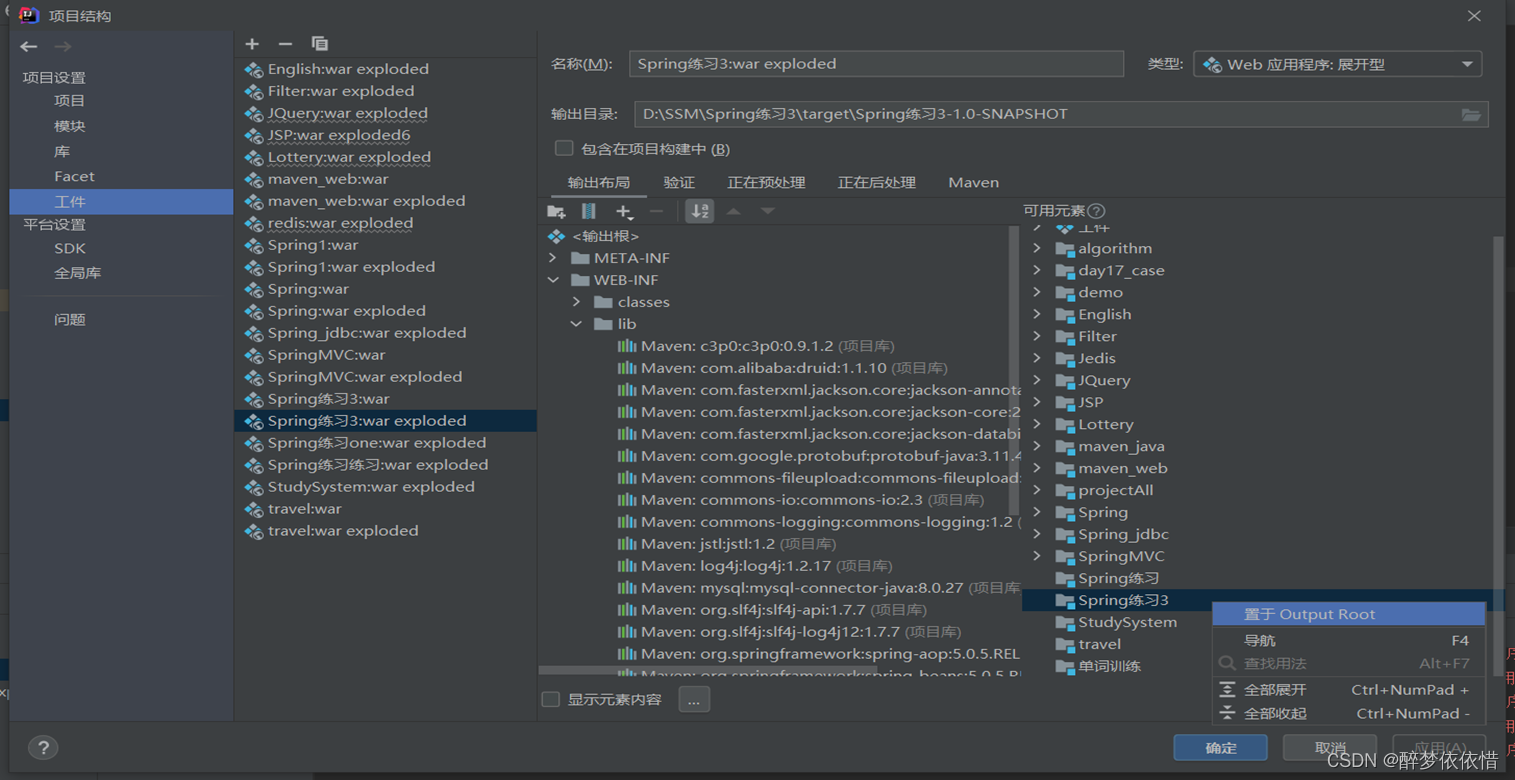Click the 名称 artifact name field
The height and width of the screenshot is (780, 1515).
tap(876, 64)
